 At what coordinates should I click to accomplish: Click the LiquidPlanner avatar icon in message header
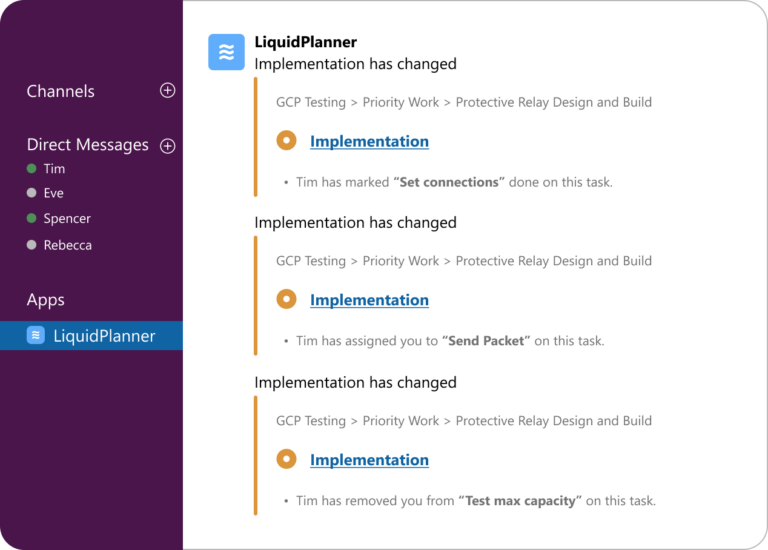pos(226,52)
